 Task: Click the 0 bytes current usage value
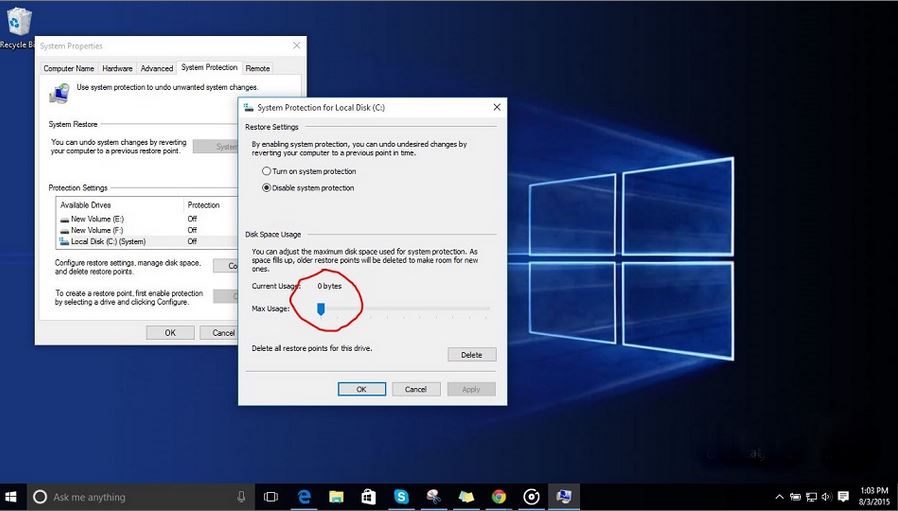point(329,286)
